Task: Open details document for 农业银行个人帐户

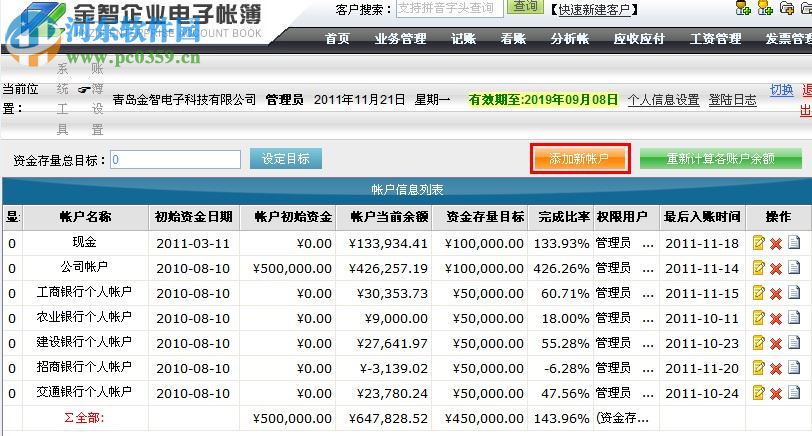Action: click(x=794, y=317)
